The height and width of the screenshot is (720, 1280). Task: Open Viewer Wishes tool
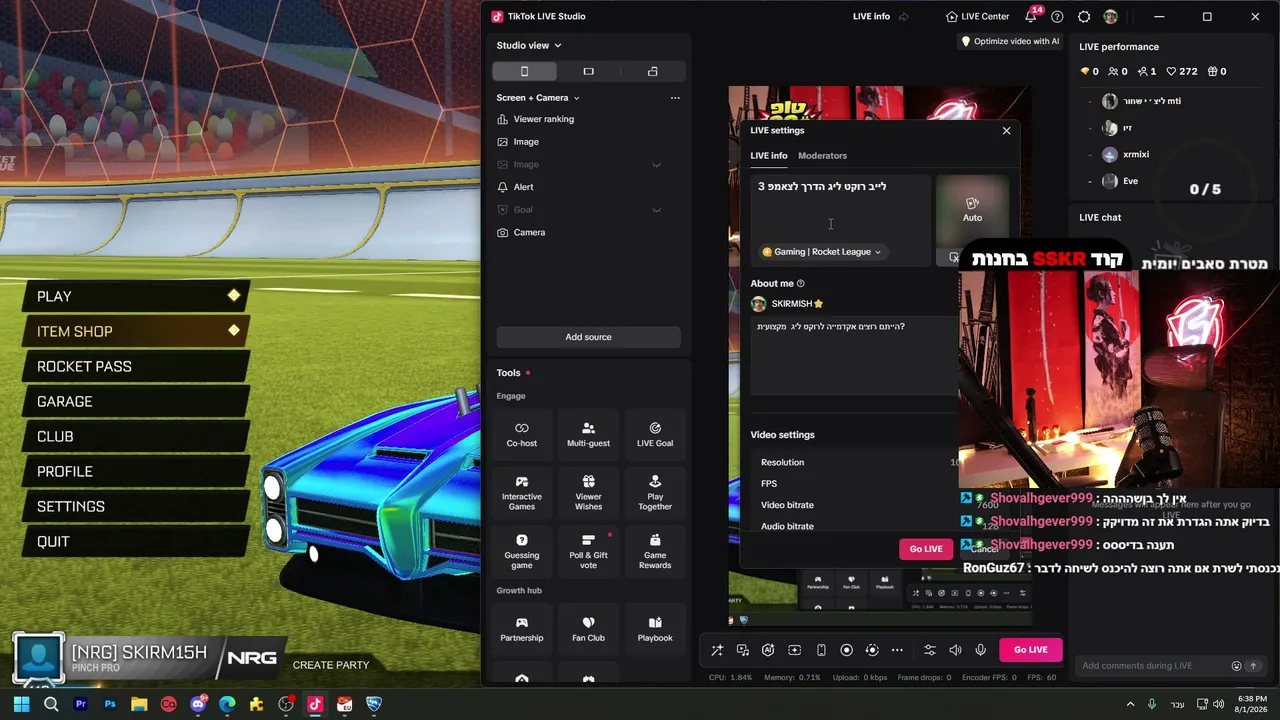click(x=588, y=494)
